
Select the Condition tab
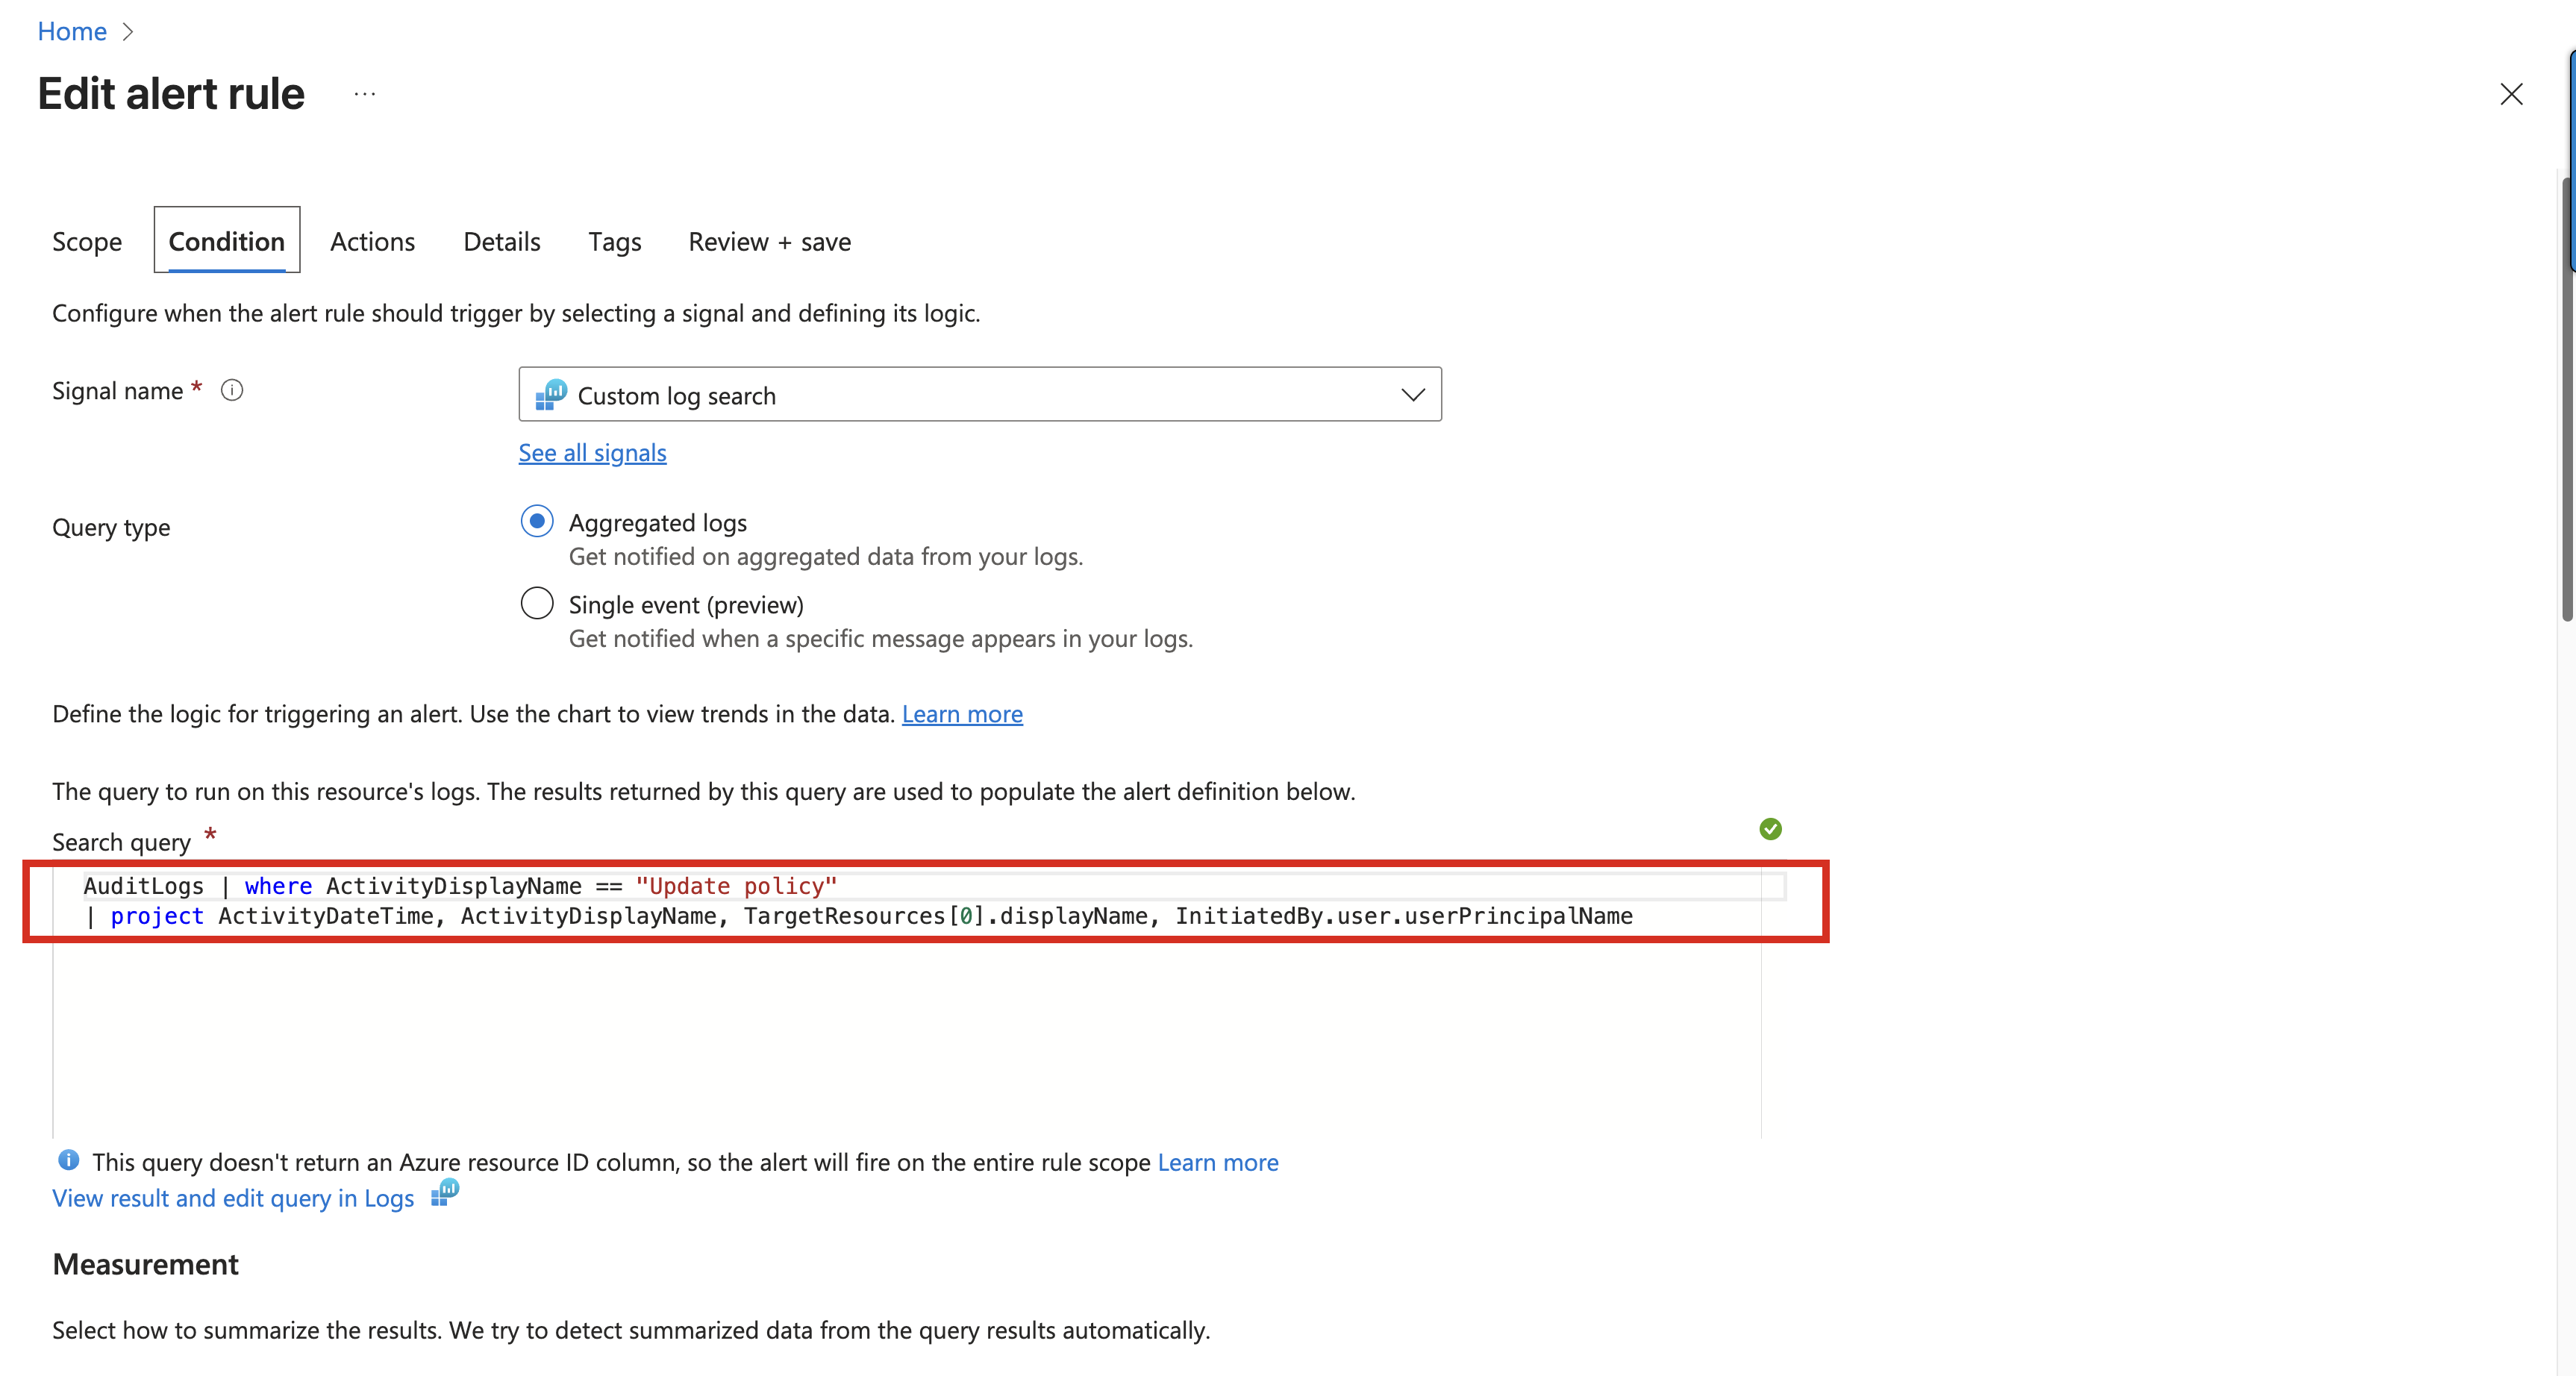click(227, 241)
